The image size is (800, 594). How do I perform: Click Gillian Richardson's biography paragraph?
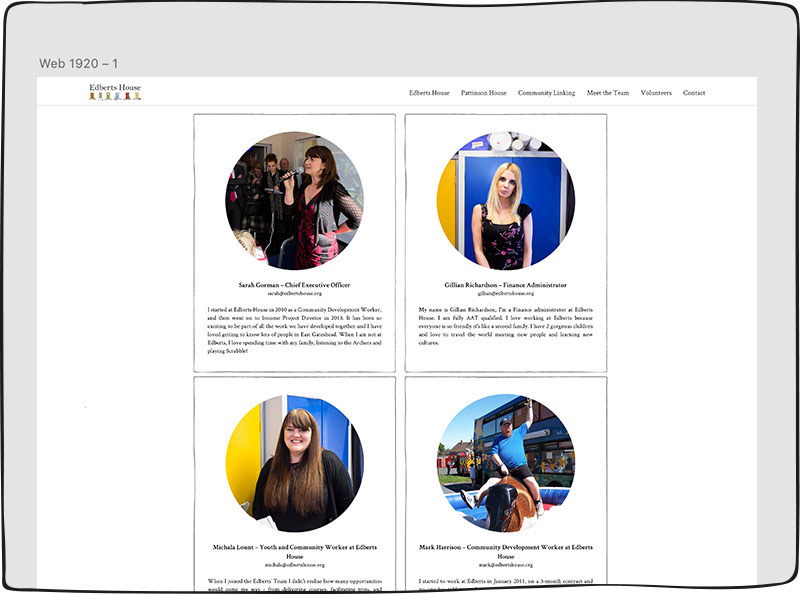pos(506,326)
